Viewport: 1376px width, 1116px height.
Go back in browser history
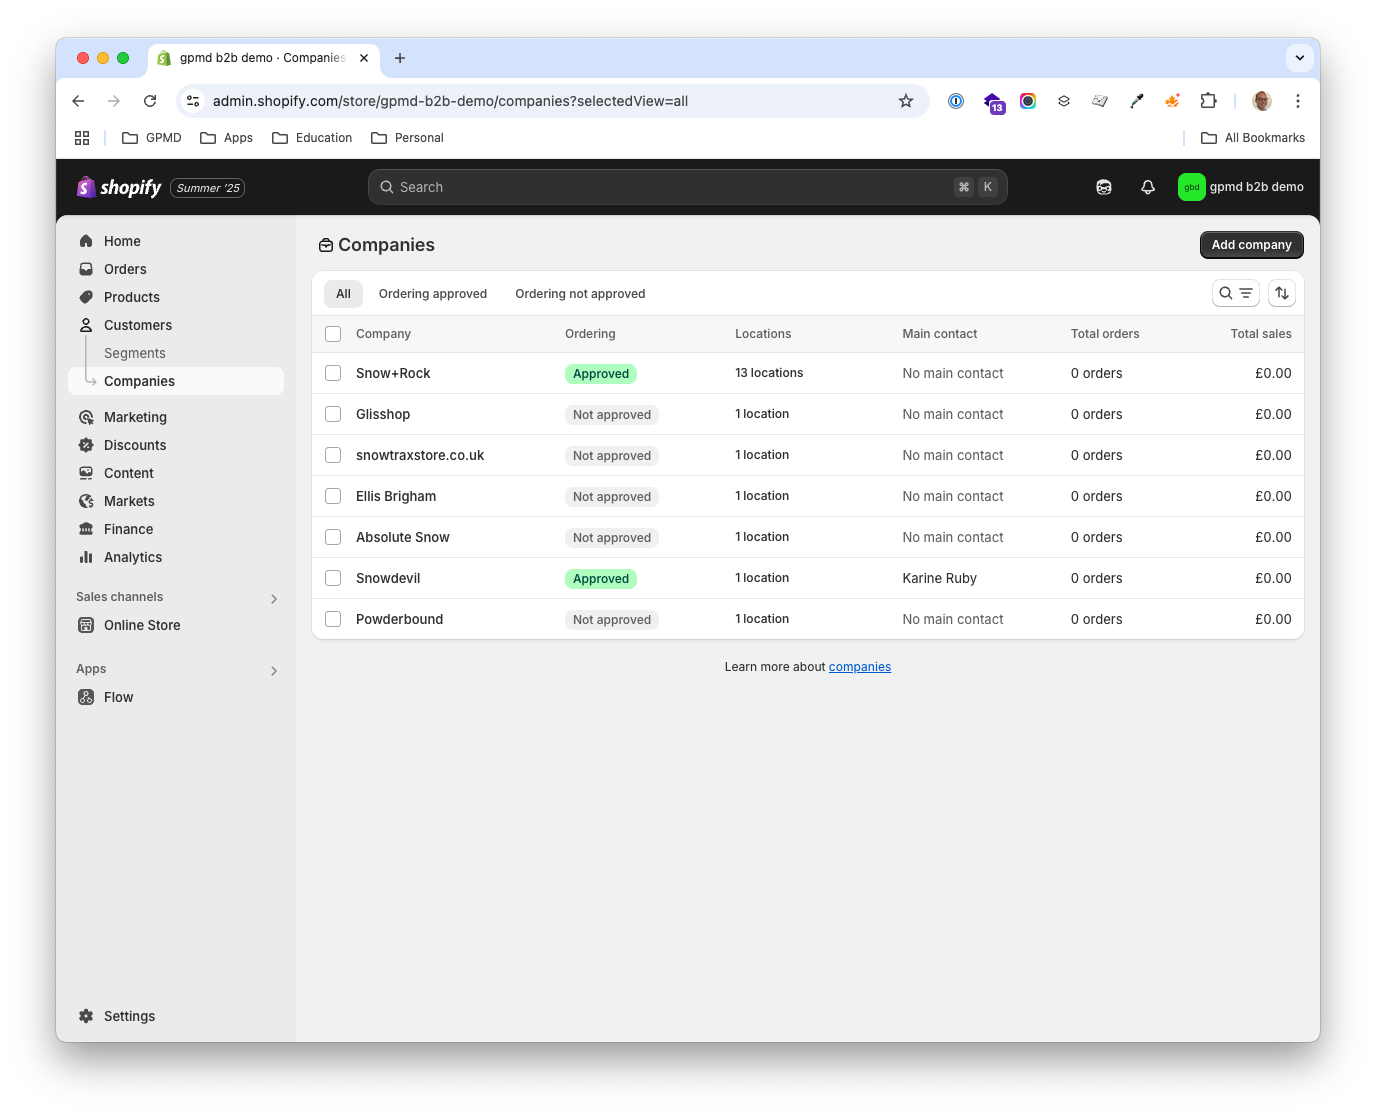tap(78, 101)
